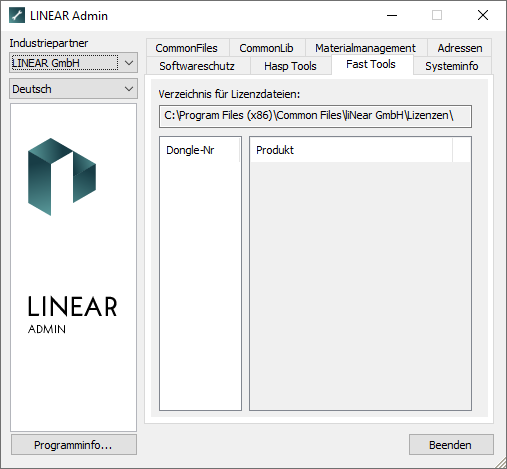
Task: Click the Dongle-Nr column header
Action: coord(199,150)
